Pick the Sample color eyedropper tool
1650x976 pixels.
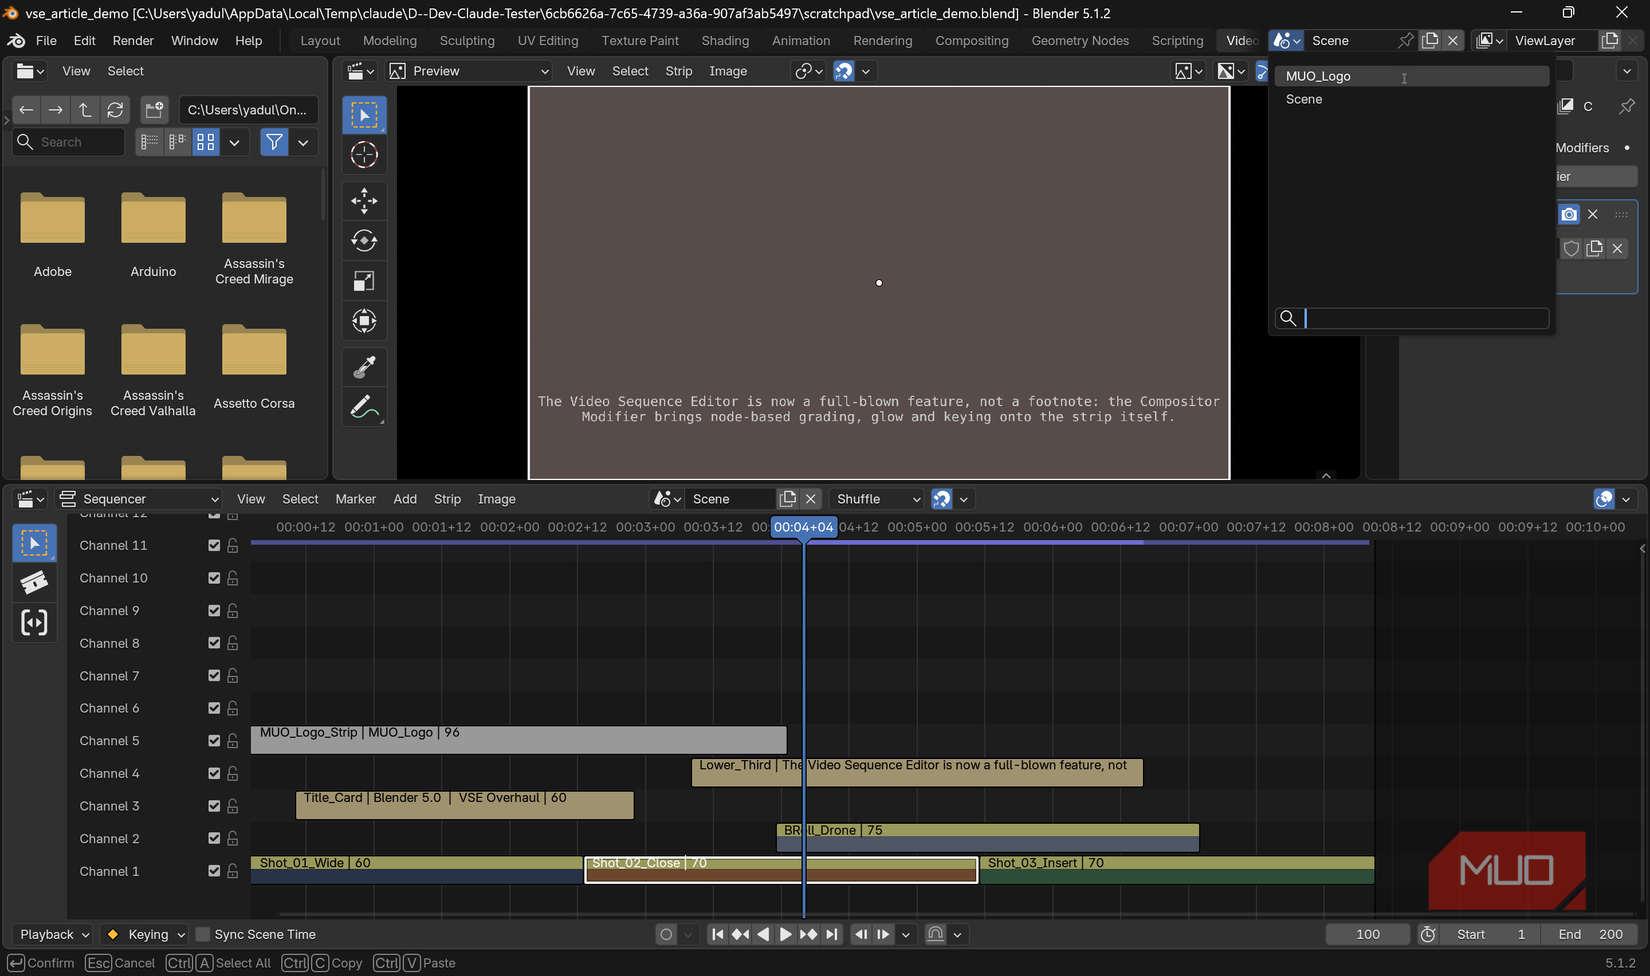(x=364, y=367)
